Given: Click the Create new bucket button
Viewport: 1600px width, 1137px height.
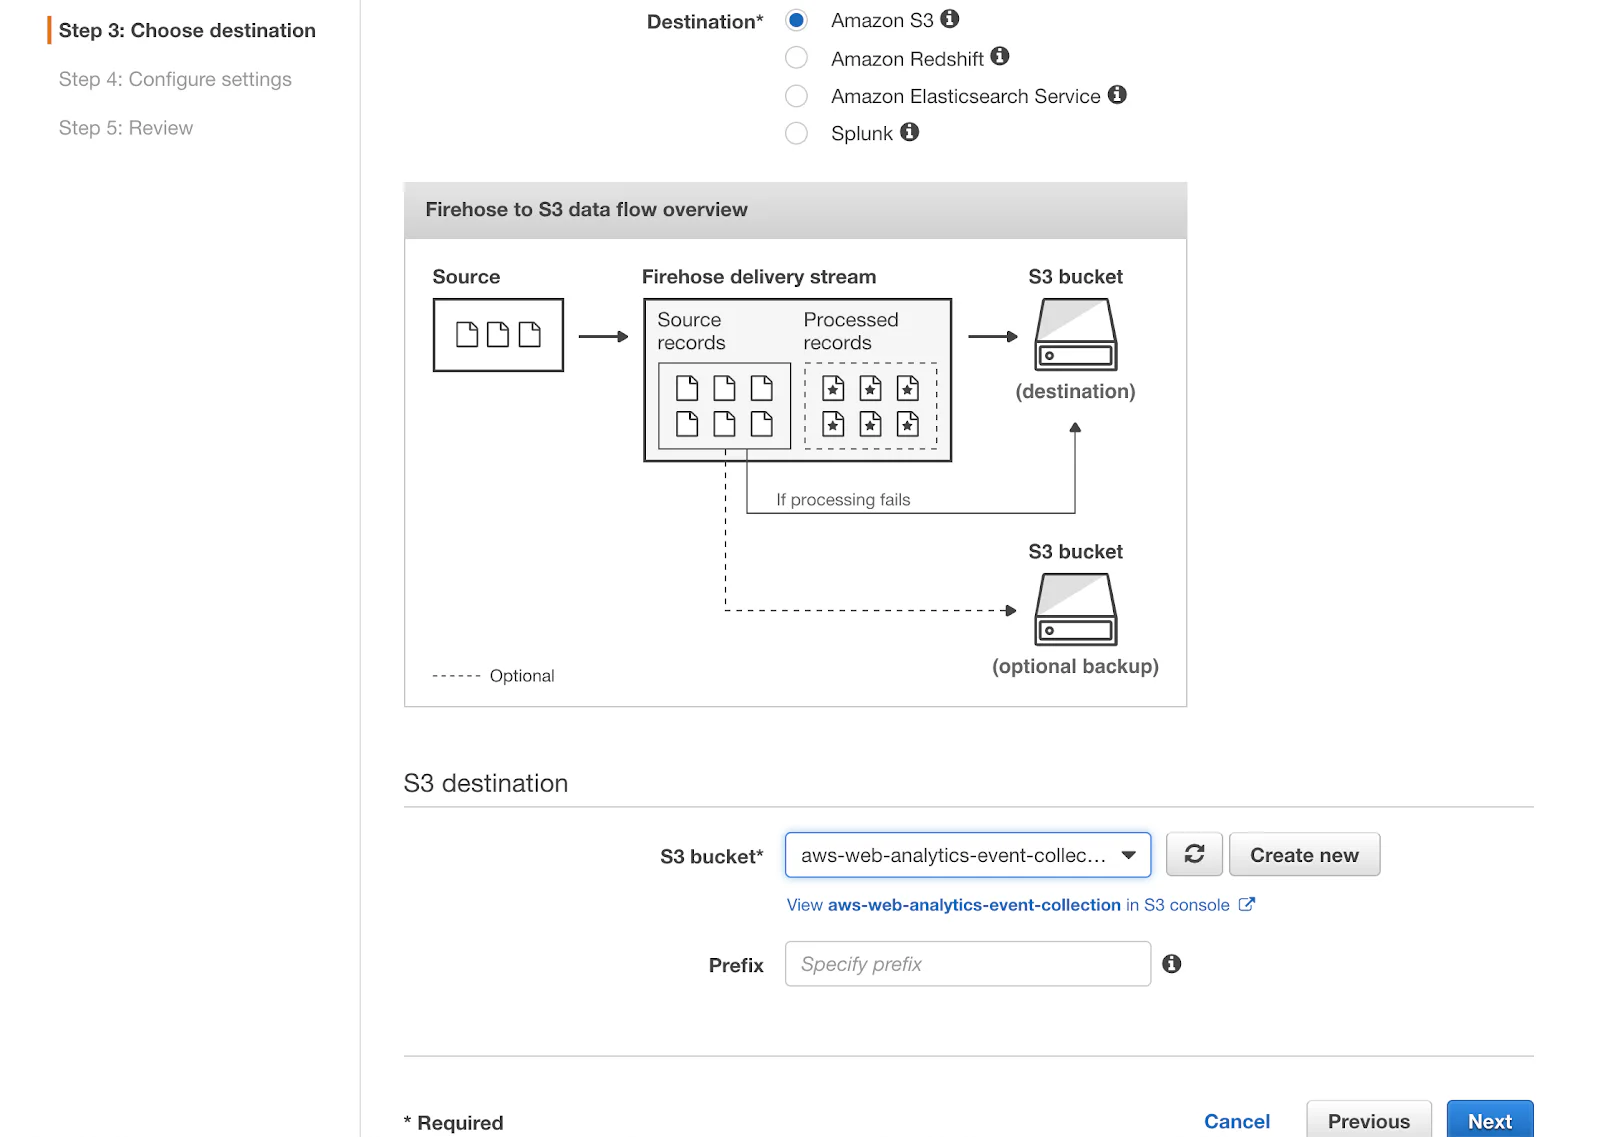Looking at the screenshot, I should point(1304,855).
